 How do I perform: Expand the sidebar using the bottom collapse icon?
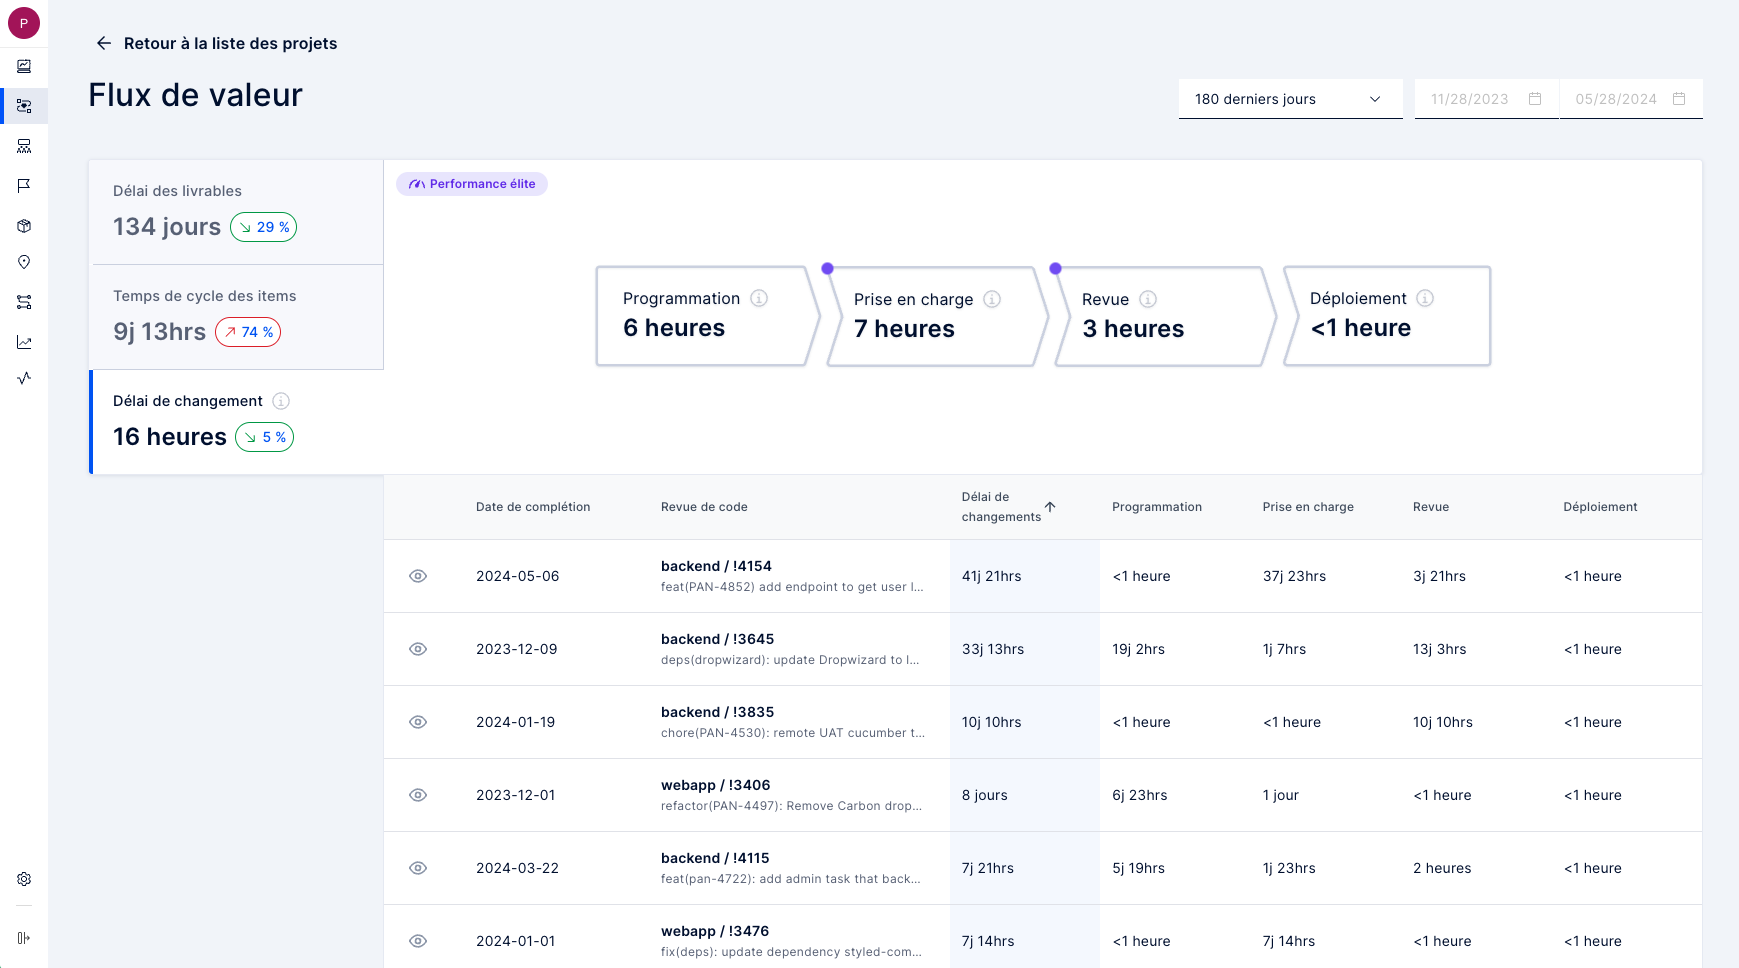pyautogui.click(x=24, y=938)
